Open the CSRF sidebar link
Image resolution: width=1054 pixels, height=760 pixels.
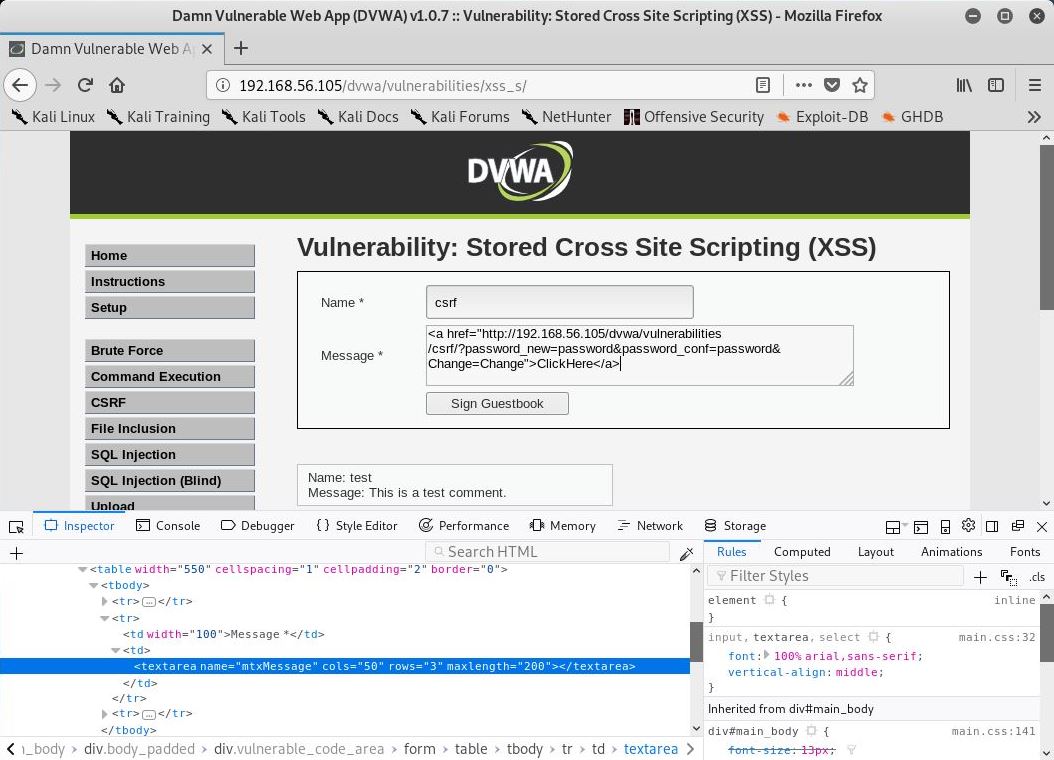click(x=170, y=403)
